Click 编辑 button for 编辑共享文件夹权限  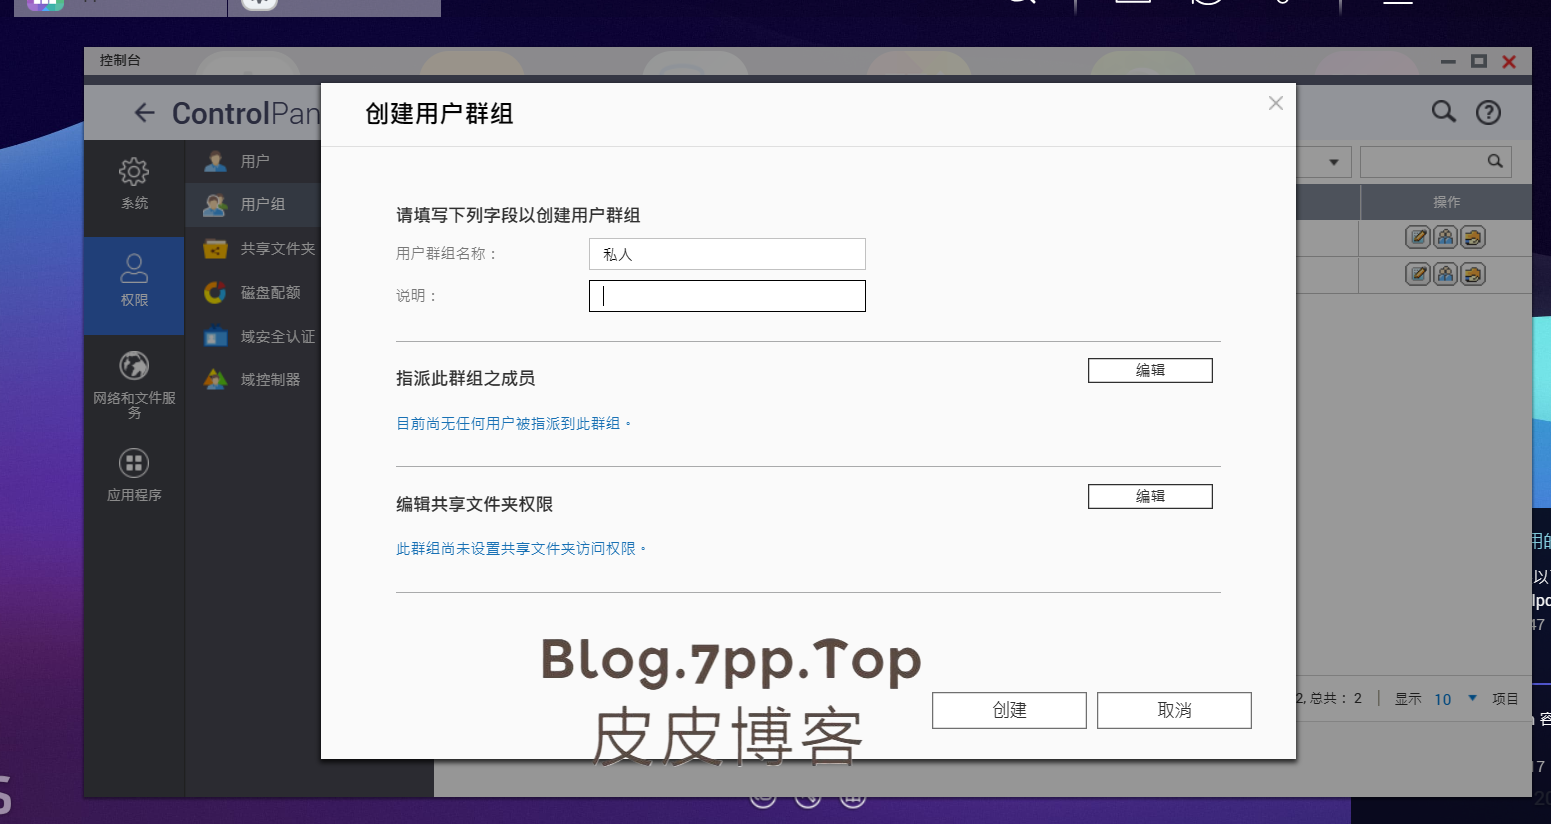pyautogui.click(x=1150, y=496)
